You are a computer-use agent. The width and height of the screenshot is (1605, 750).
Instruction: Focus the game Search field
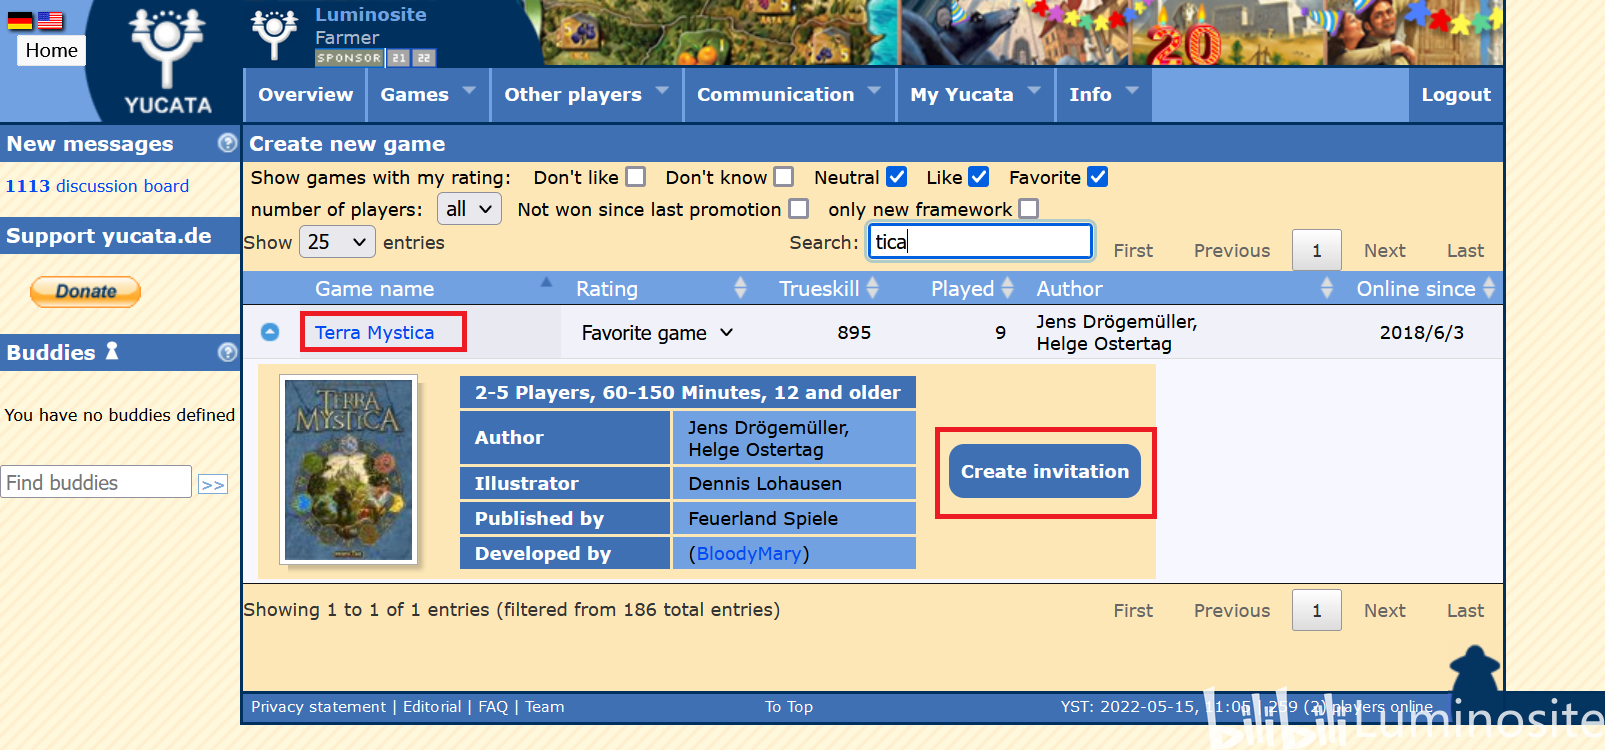pos(980,241)
